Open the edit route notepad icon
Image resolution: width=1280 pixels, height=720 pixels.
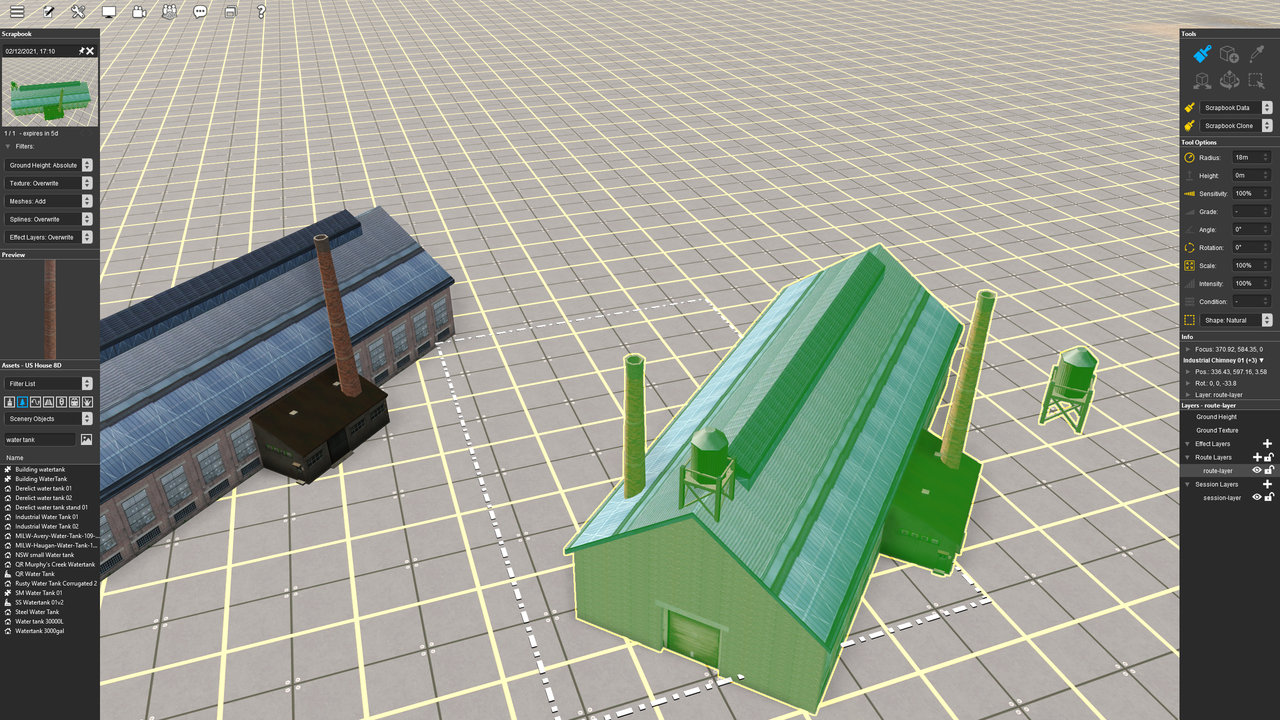coord(48,12)
